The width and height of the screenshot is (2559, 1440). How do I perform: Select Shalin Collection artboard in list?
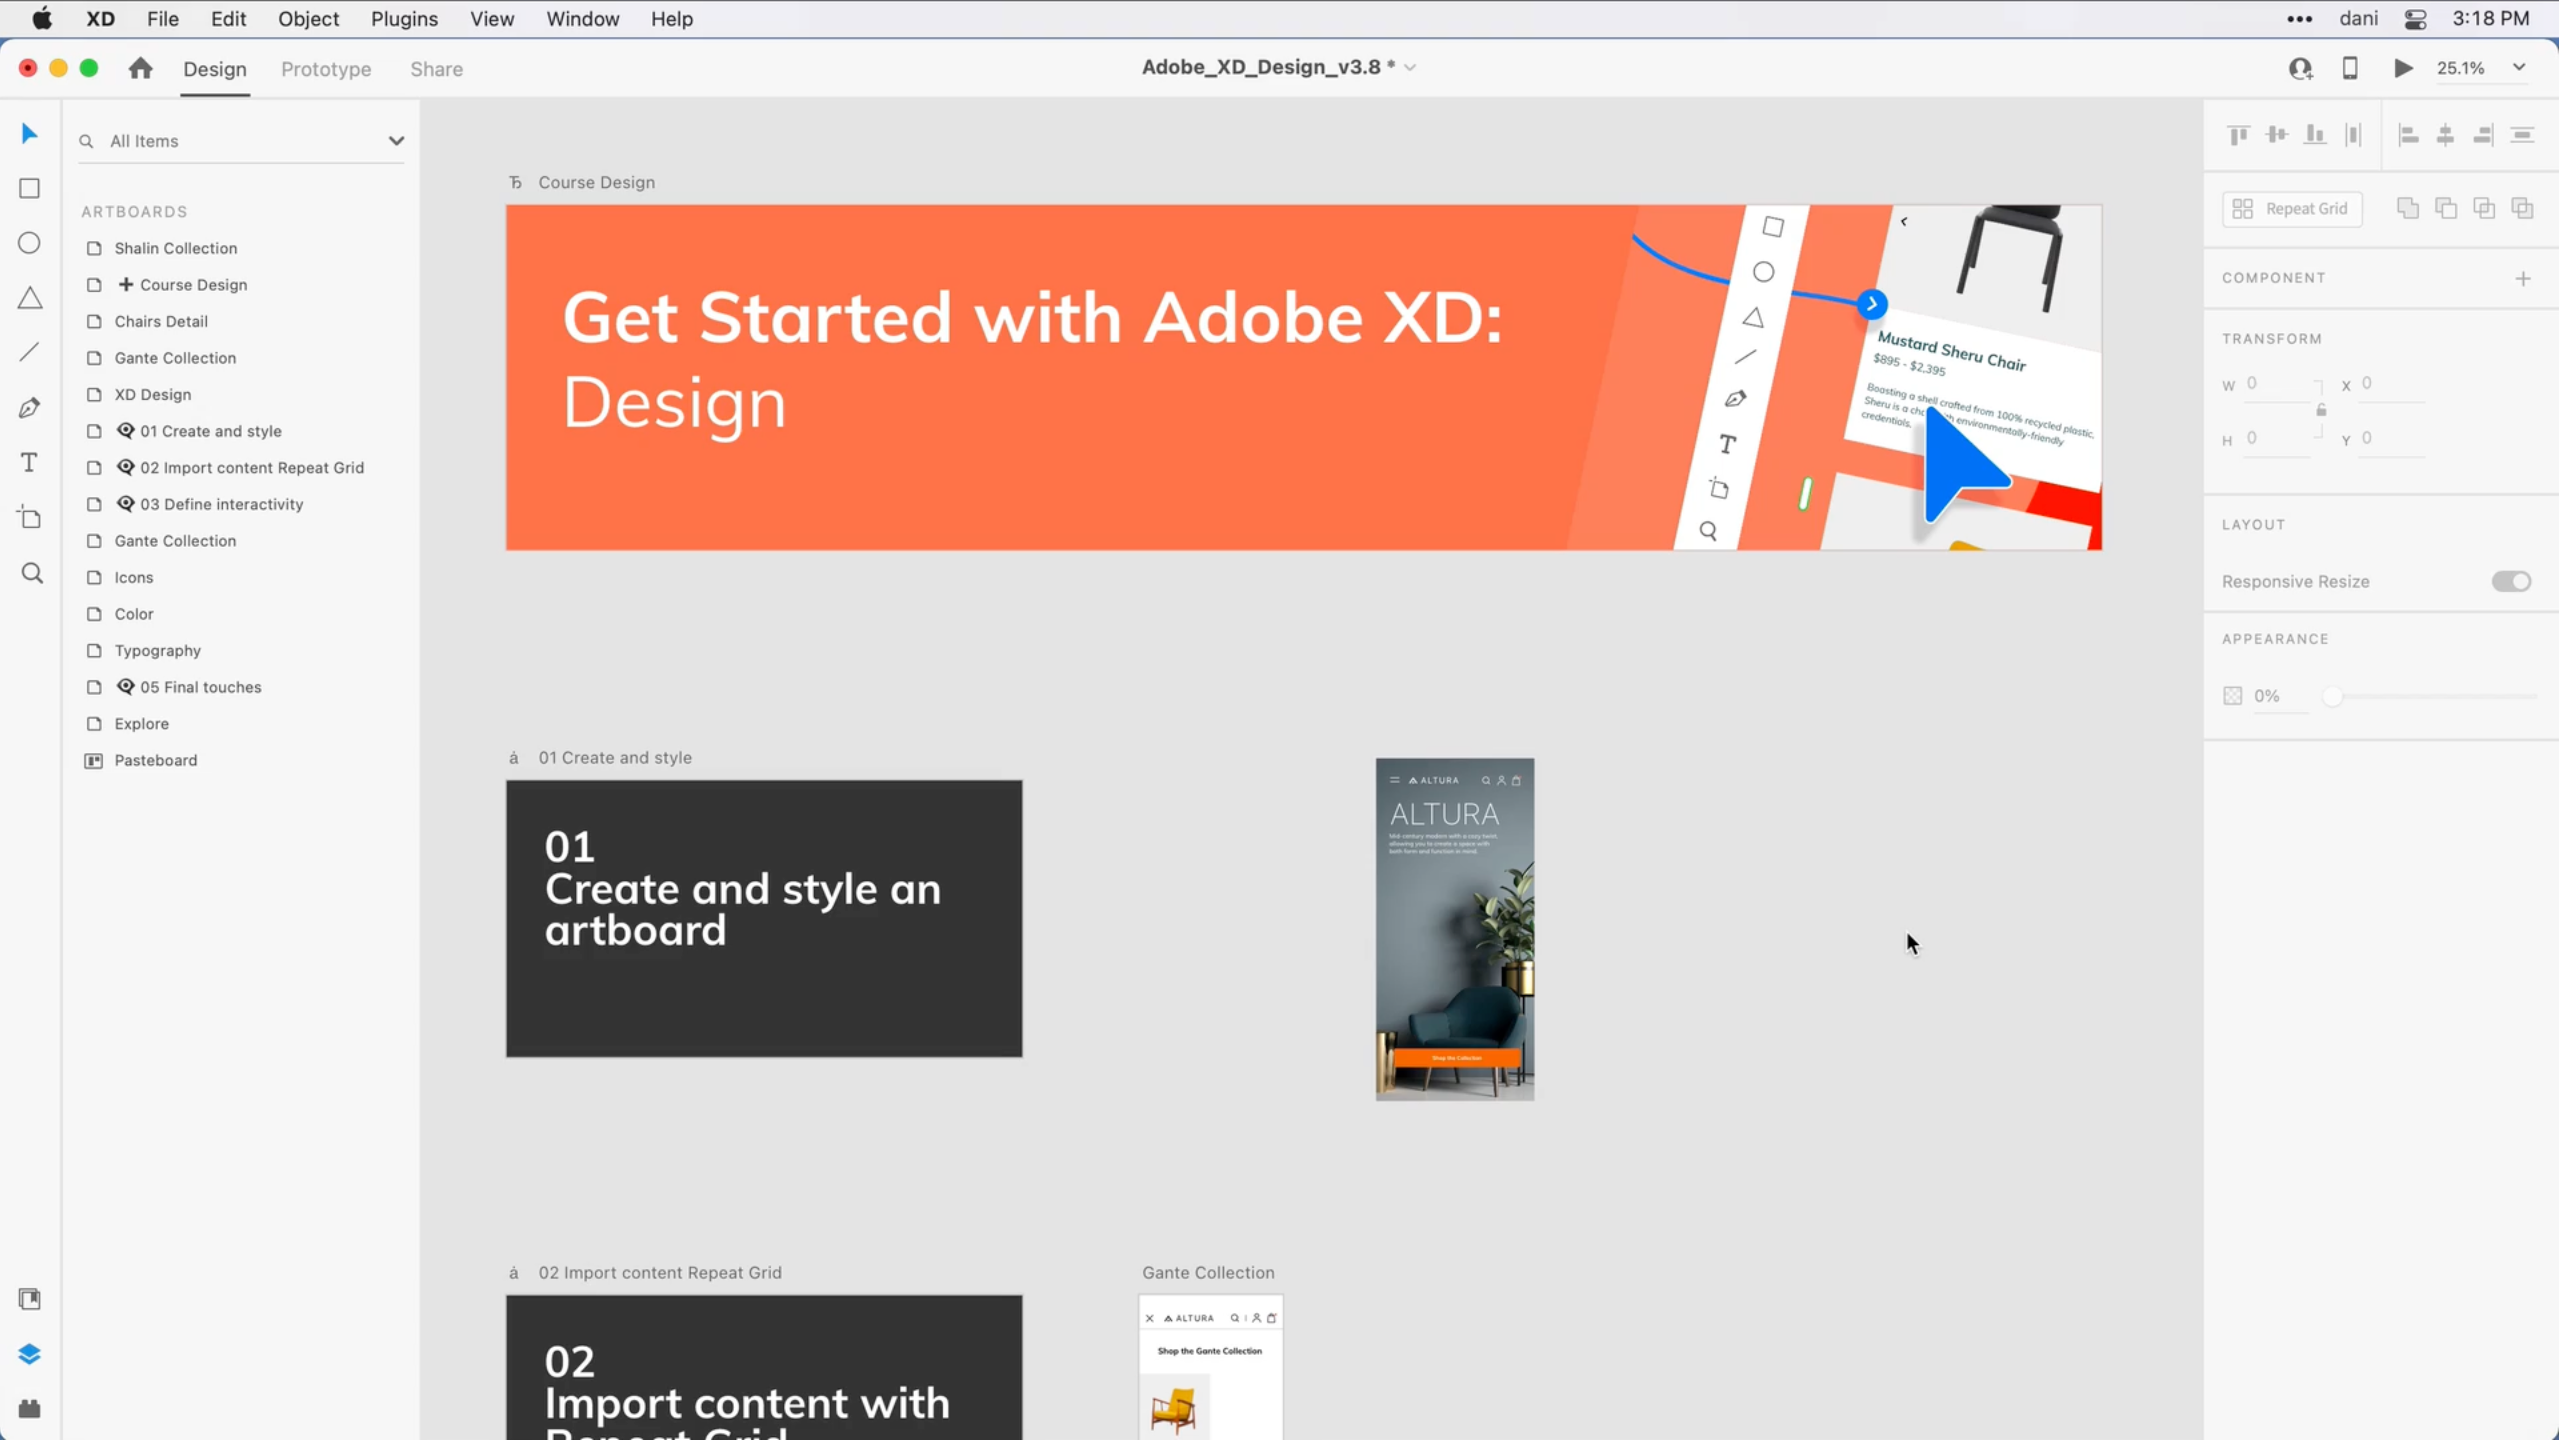pyautogui.click(x=175, y=248)
